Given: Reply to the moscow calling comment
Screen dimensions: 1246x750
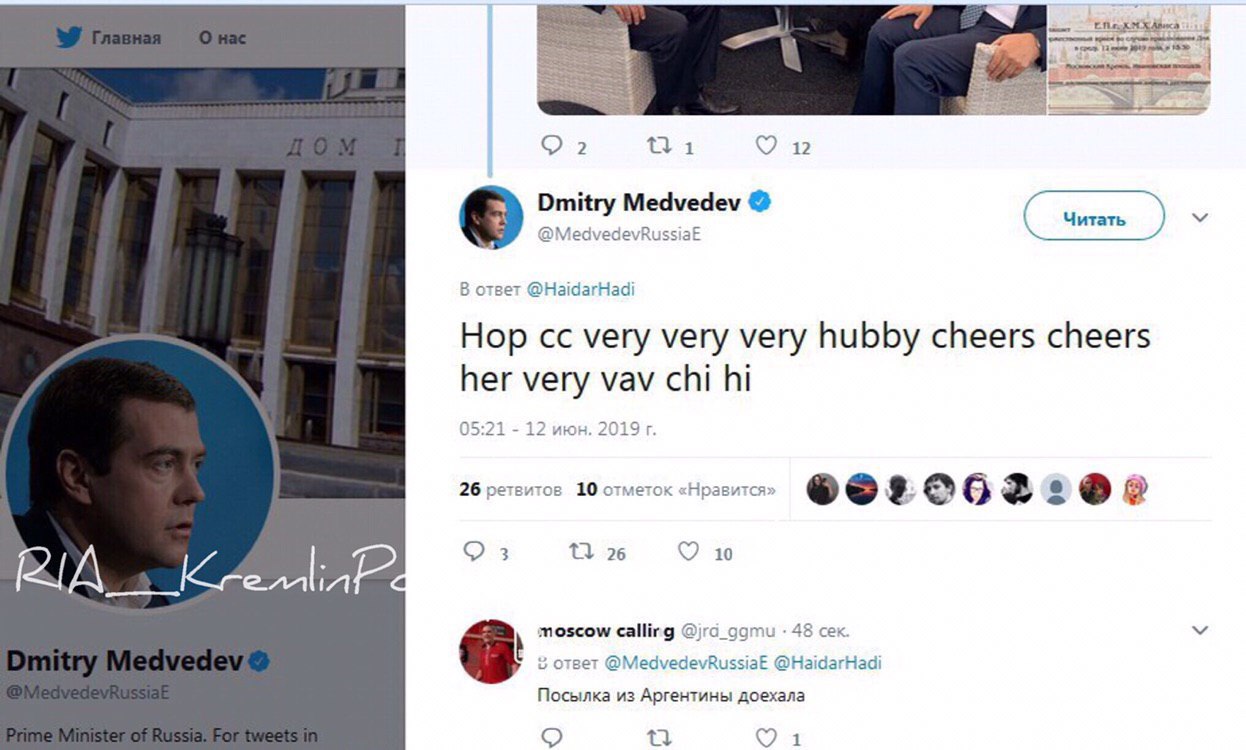Looking at the screenshot, I should [x=552, y=738].
